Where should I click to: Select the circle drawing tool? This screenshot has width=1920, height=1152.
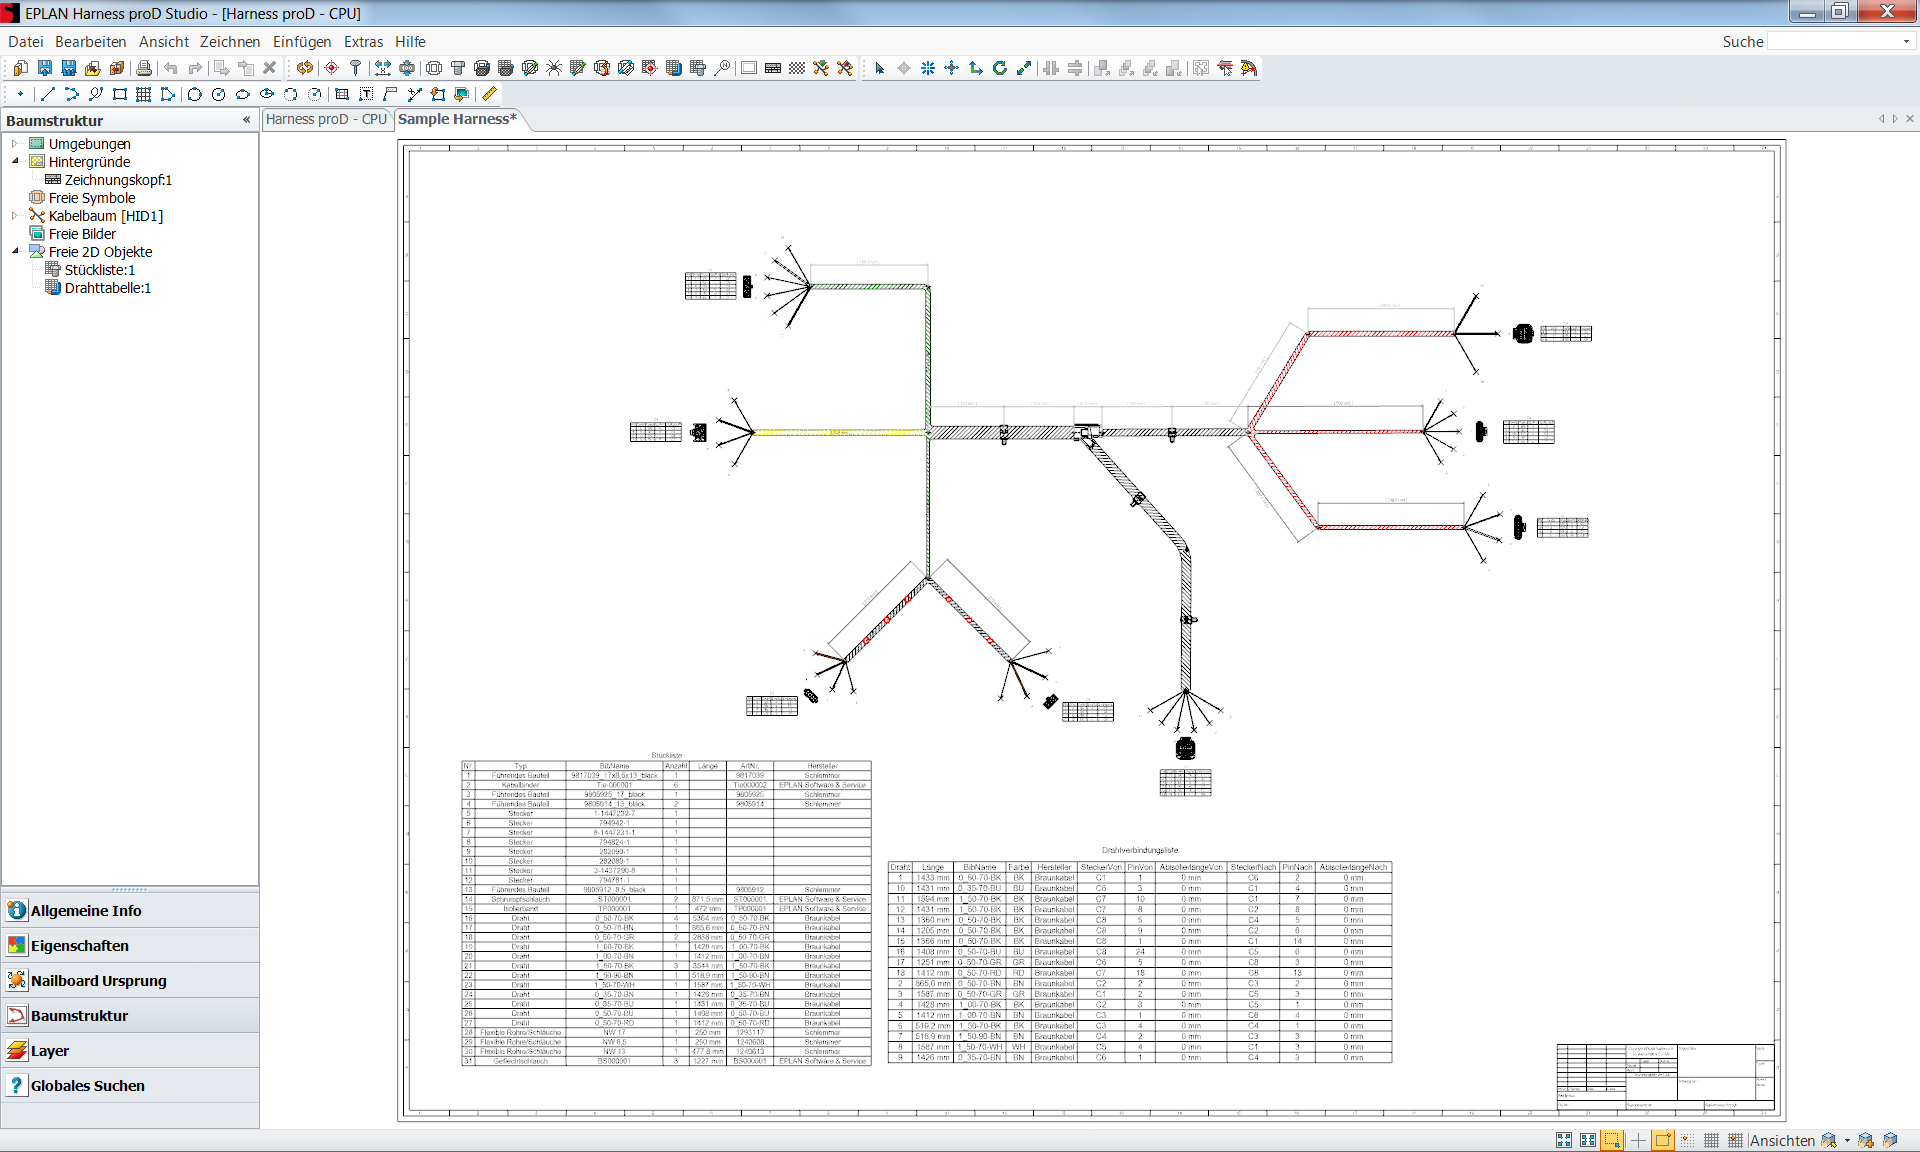pyautogui.click(x=194, y=94)
